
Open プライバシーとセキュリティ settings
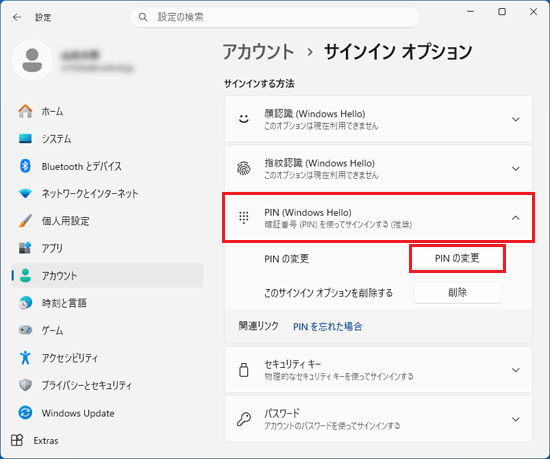[107, 385]
